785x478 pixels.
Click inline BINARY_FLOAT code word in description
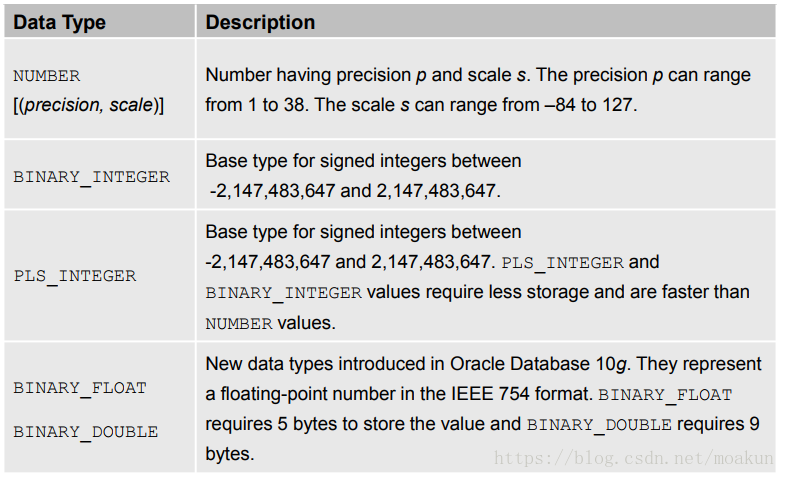tap(665, 395)
